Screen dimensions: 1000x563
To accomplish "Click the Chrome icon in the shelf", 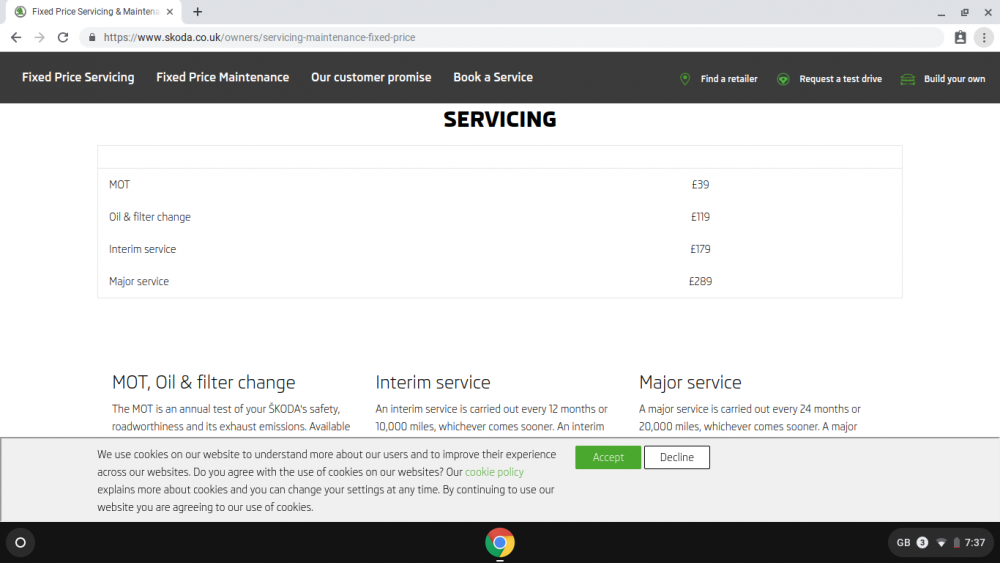I will 500,543.
